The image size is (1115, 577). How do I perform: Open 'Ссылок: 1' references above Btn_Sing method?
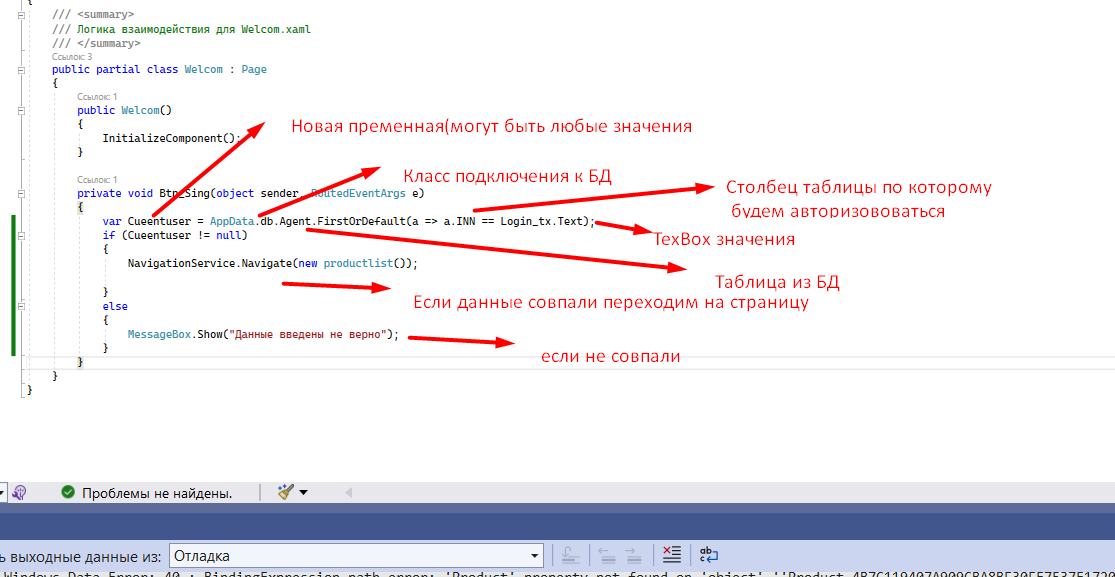[x=97, y=179]
